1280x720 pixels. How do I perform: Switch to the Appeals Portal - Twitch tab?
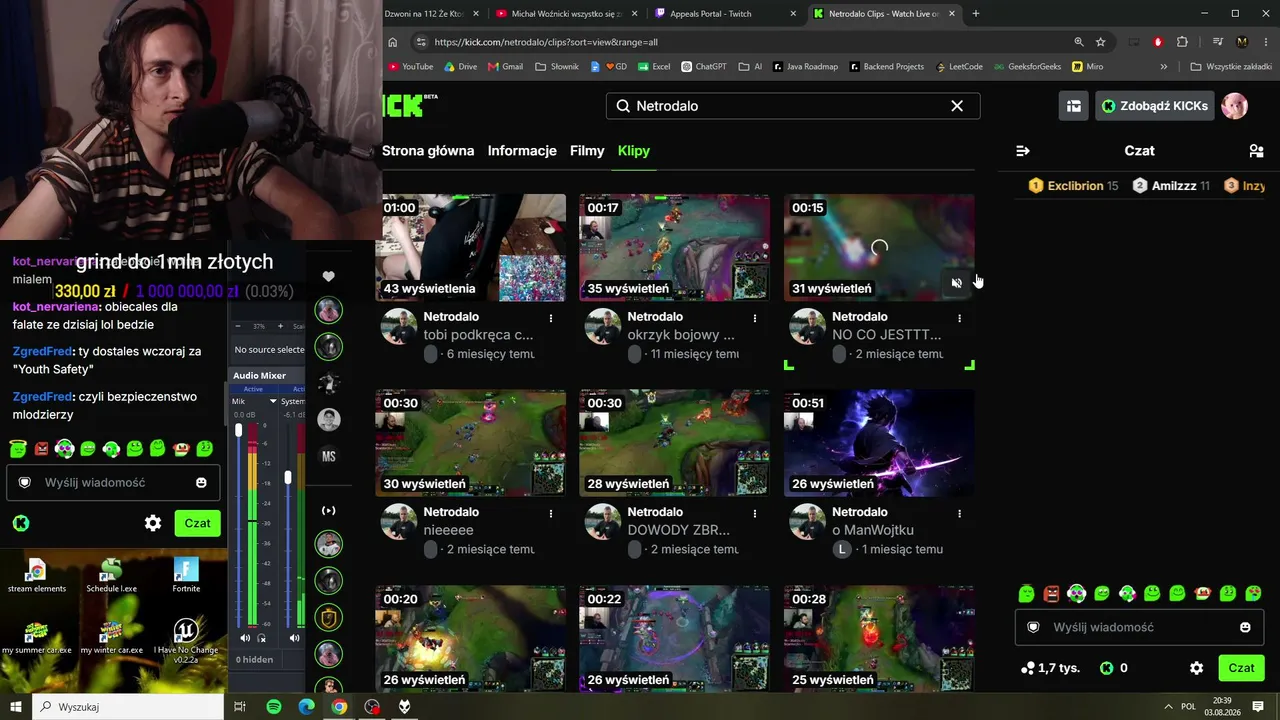point(726,14)
